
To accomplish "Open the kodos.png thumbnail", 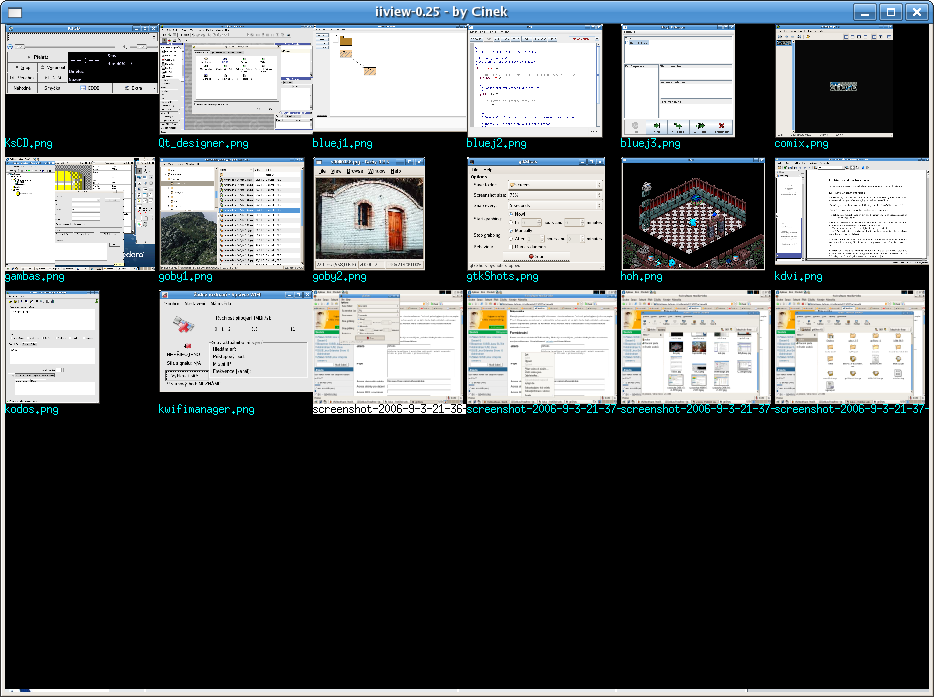I will (52, 347).
